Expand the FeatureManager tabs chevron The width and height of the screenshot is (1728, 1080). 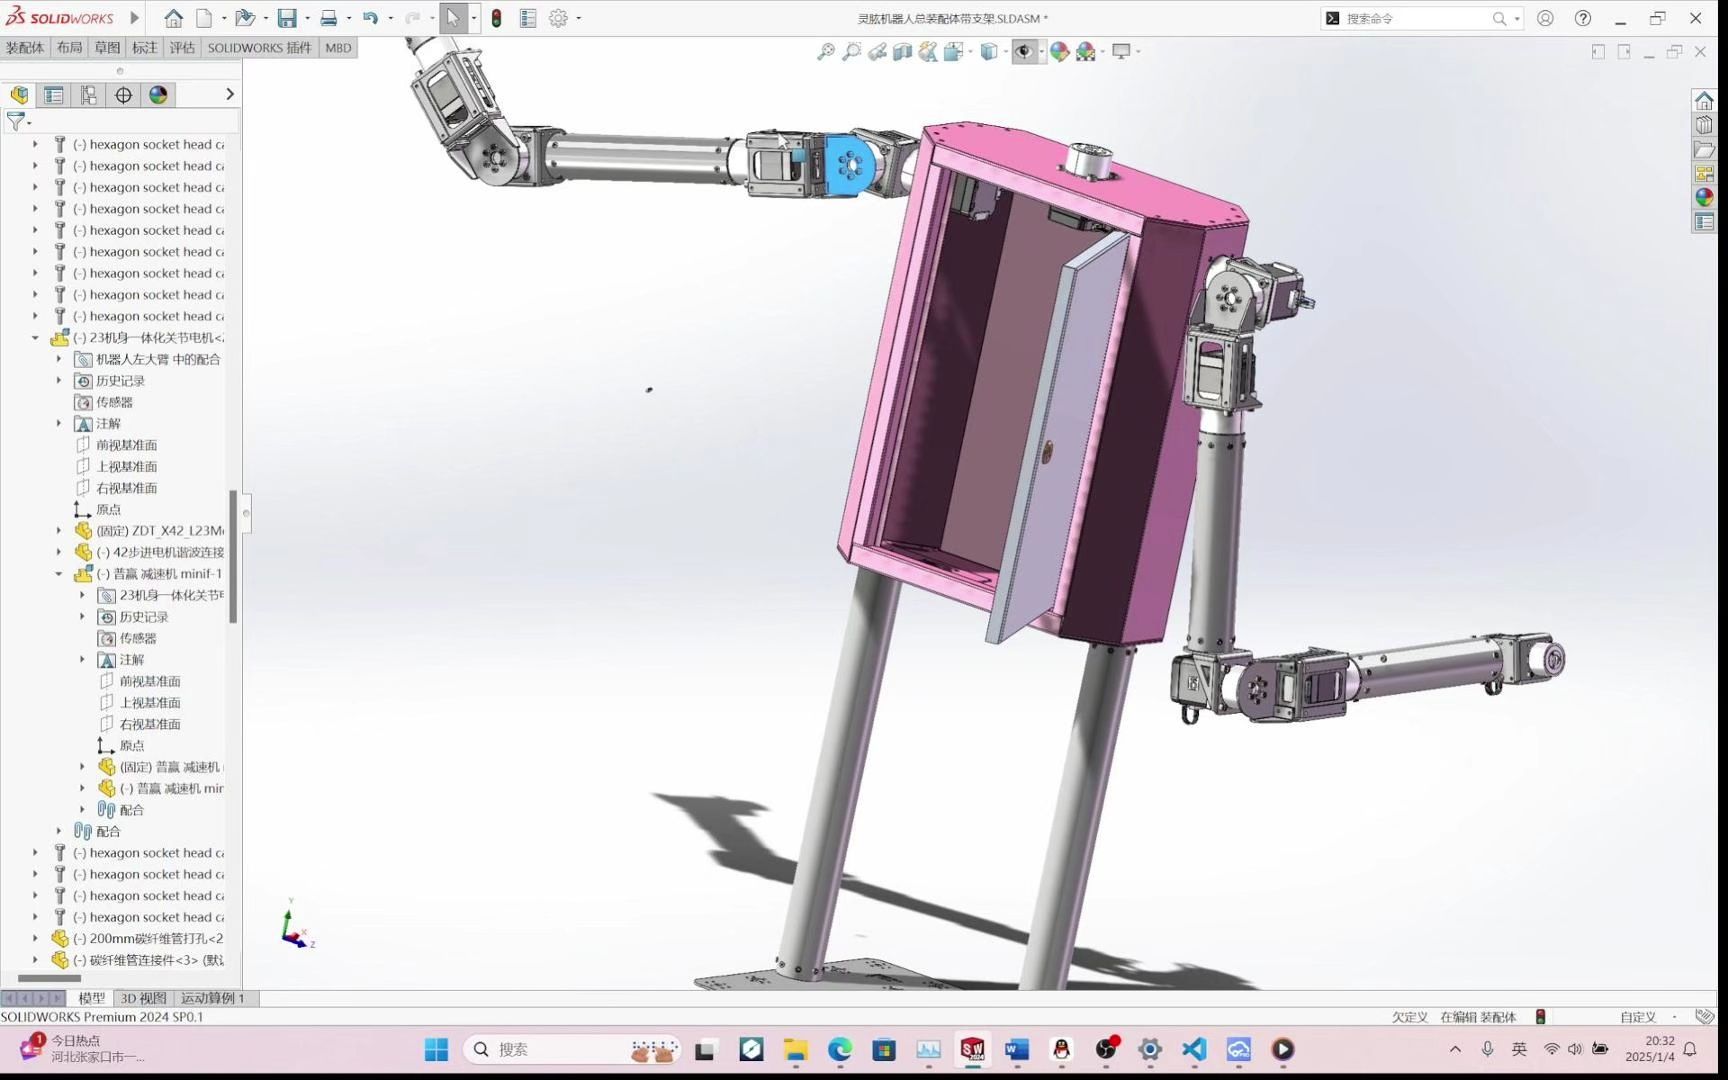[x=230, y=94]
